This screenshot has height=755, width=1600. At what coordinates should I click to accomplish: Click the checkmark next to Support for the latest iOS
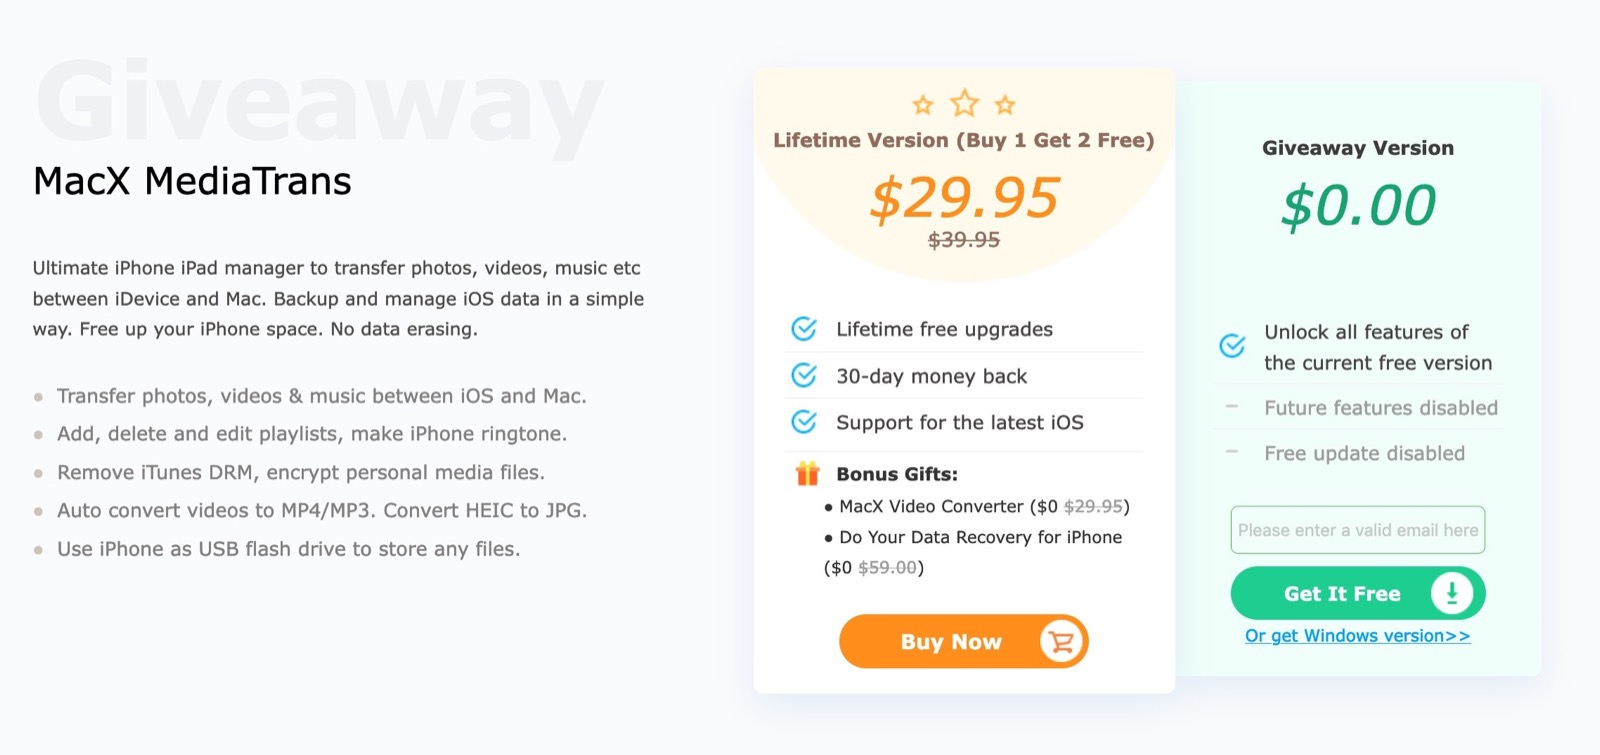(804, 422)
